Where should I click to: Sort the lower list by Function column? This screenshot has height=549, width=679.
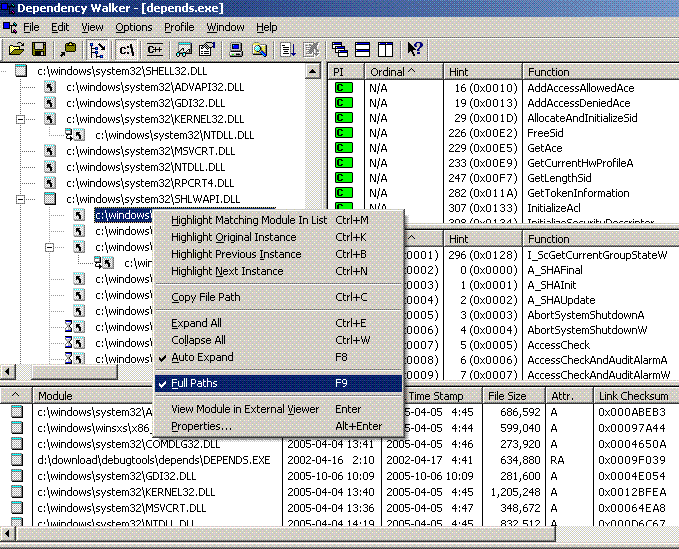click(601, 239)
